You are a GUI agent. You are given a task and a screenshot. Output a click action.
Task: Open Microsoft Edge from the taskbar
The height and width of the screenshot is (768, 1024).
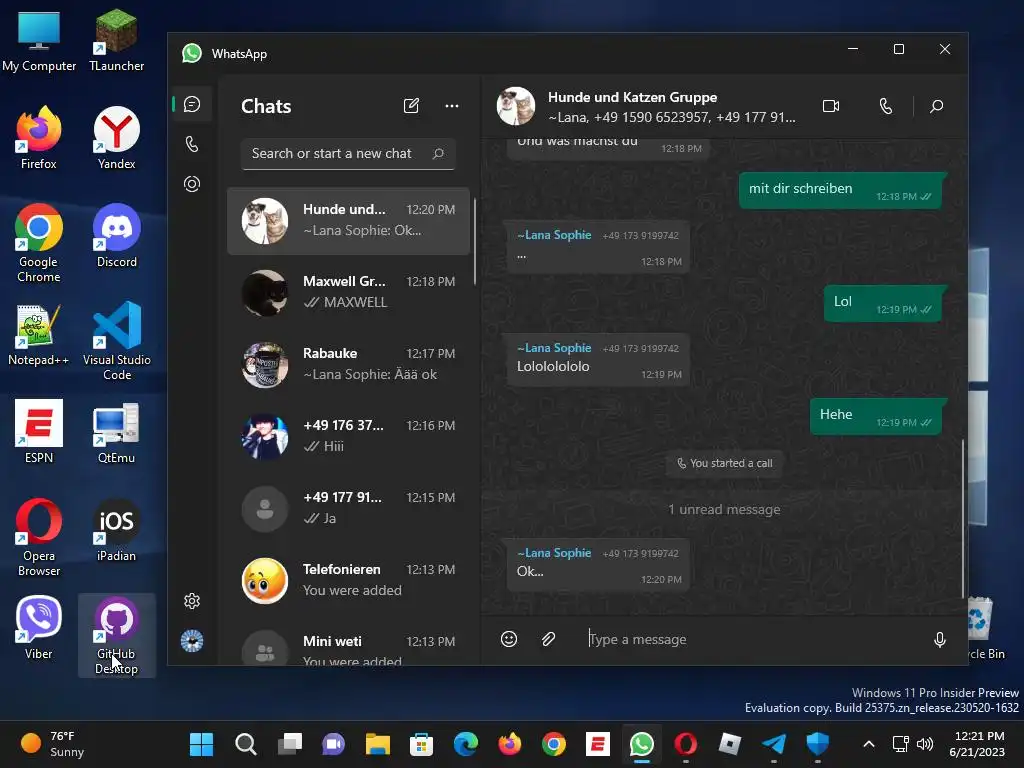(x=466, y=744)
